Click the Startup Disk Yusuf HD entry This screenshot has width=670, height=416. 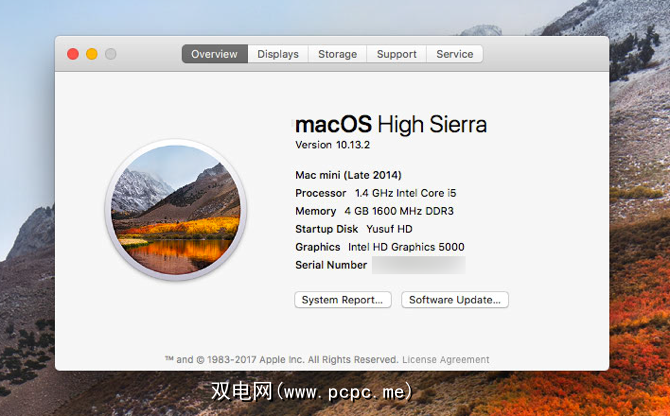pos(354,229)
